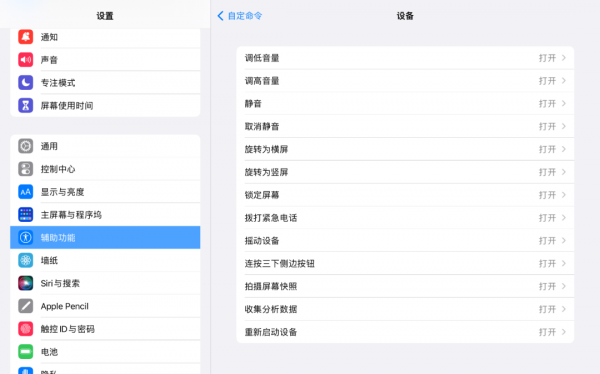Select 旋转为横屏 command text
600x374 pixels.
pos(267,149)
